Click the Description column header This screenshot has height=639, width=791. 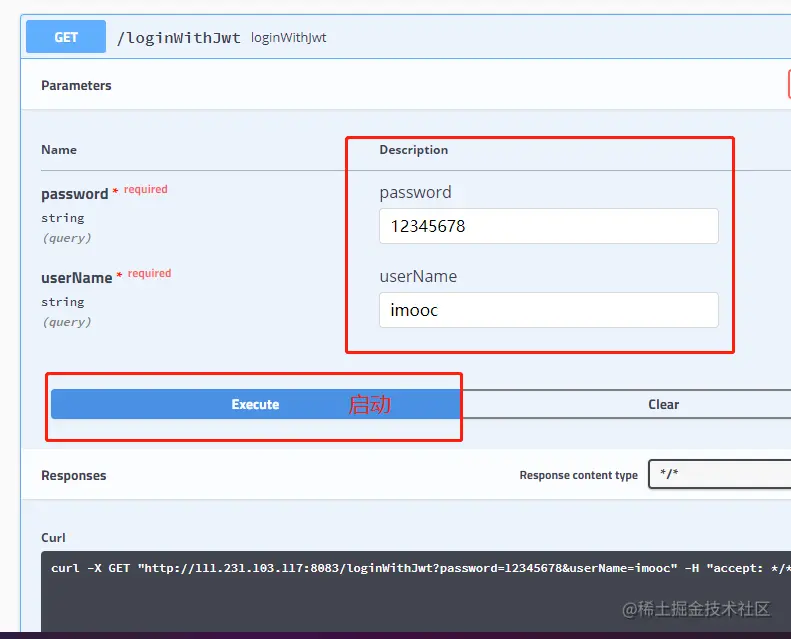(414, 150)
